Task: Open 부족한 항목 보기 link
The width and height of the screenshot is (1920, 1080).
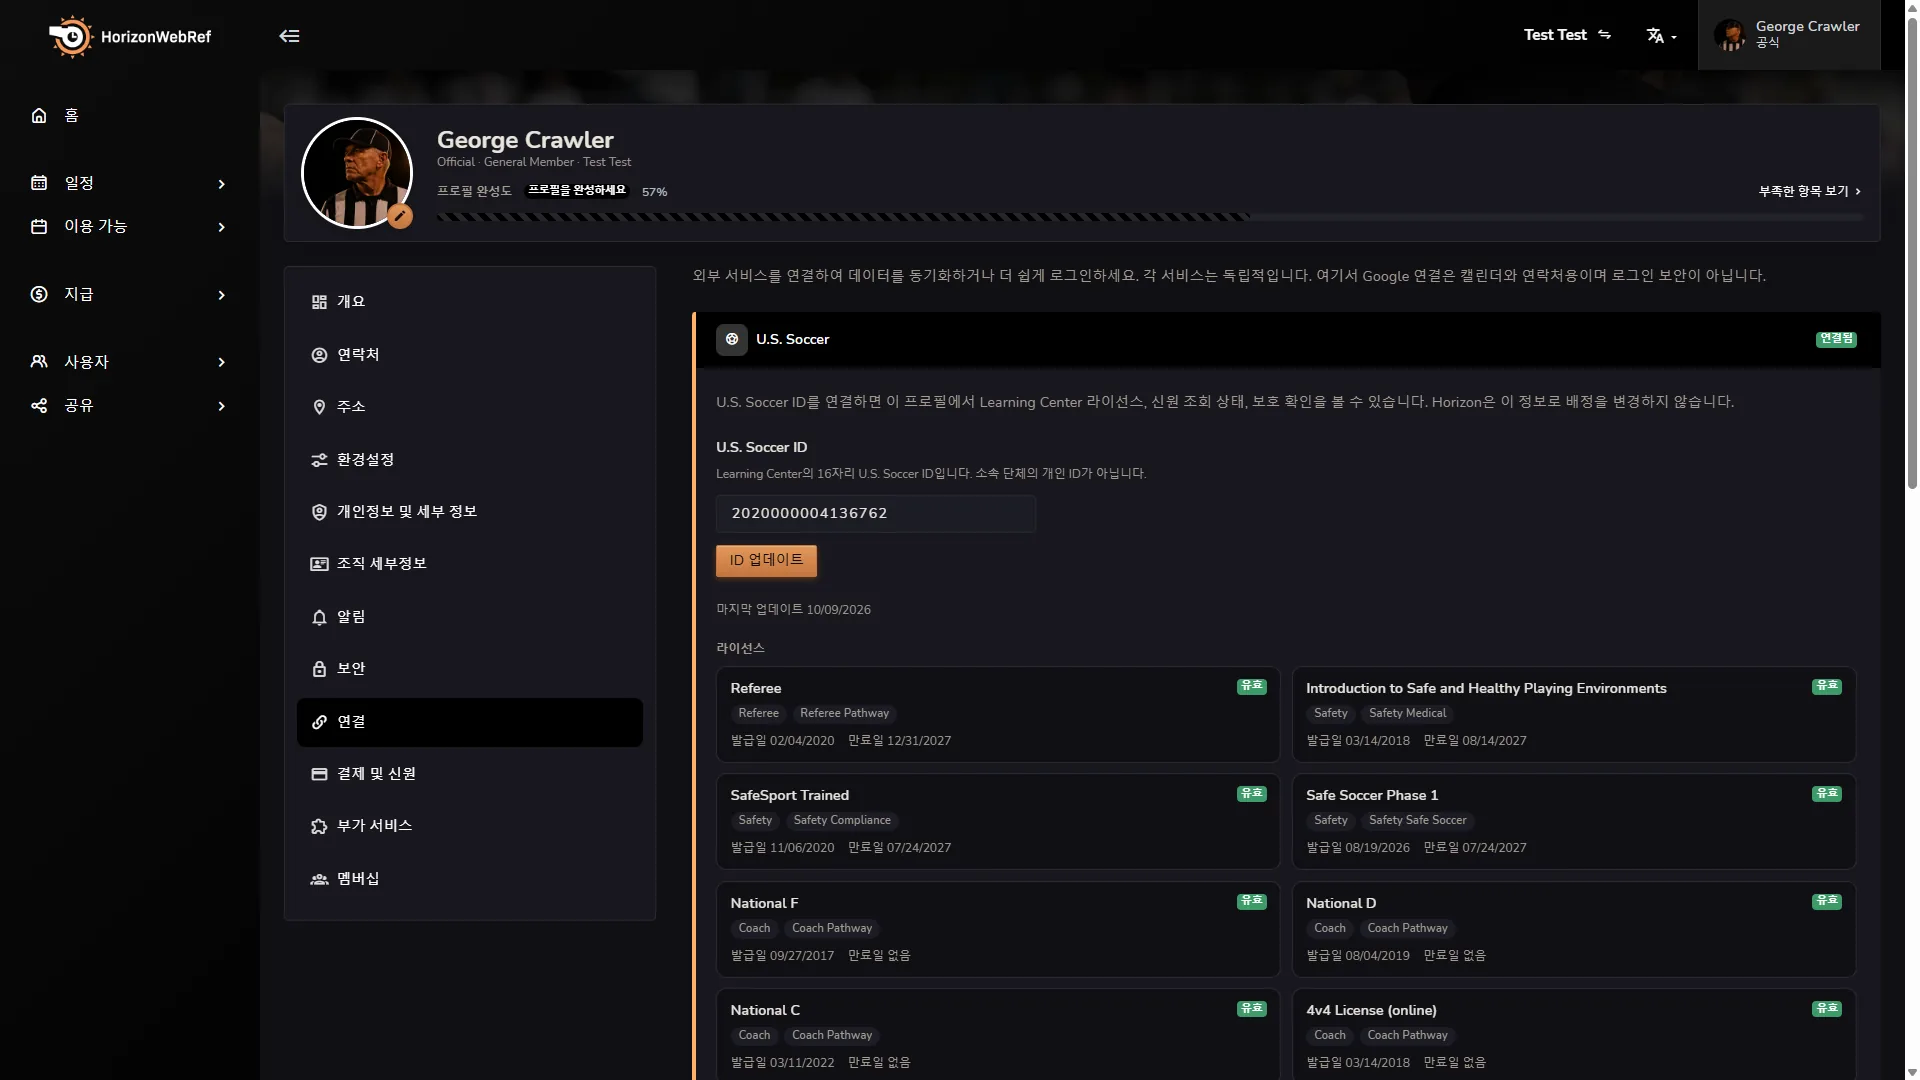Action: pyautogui.click(x=1810, y=191)
